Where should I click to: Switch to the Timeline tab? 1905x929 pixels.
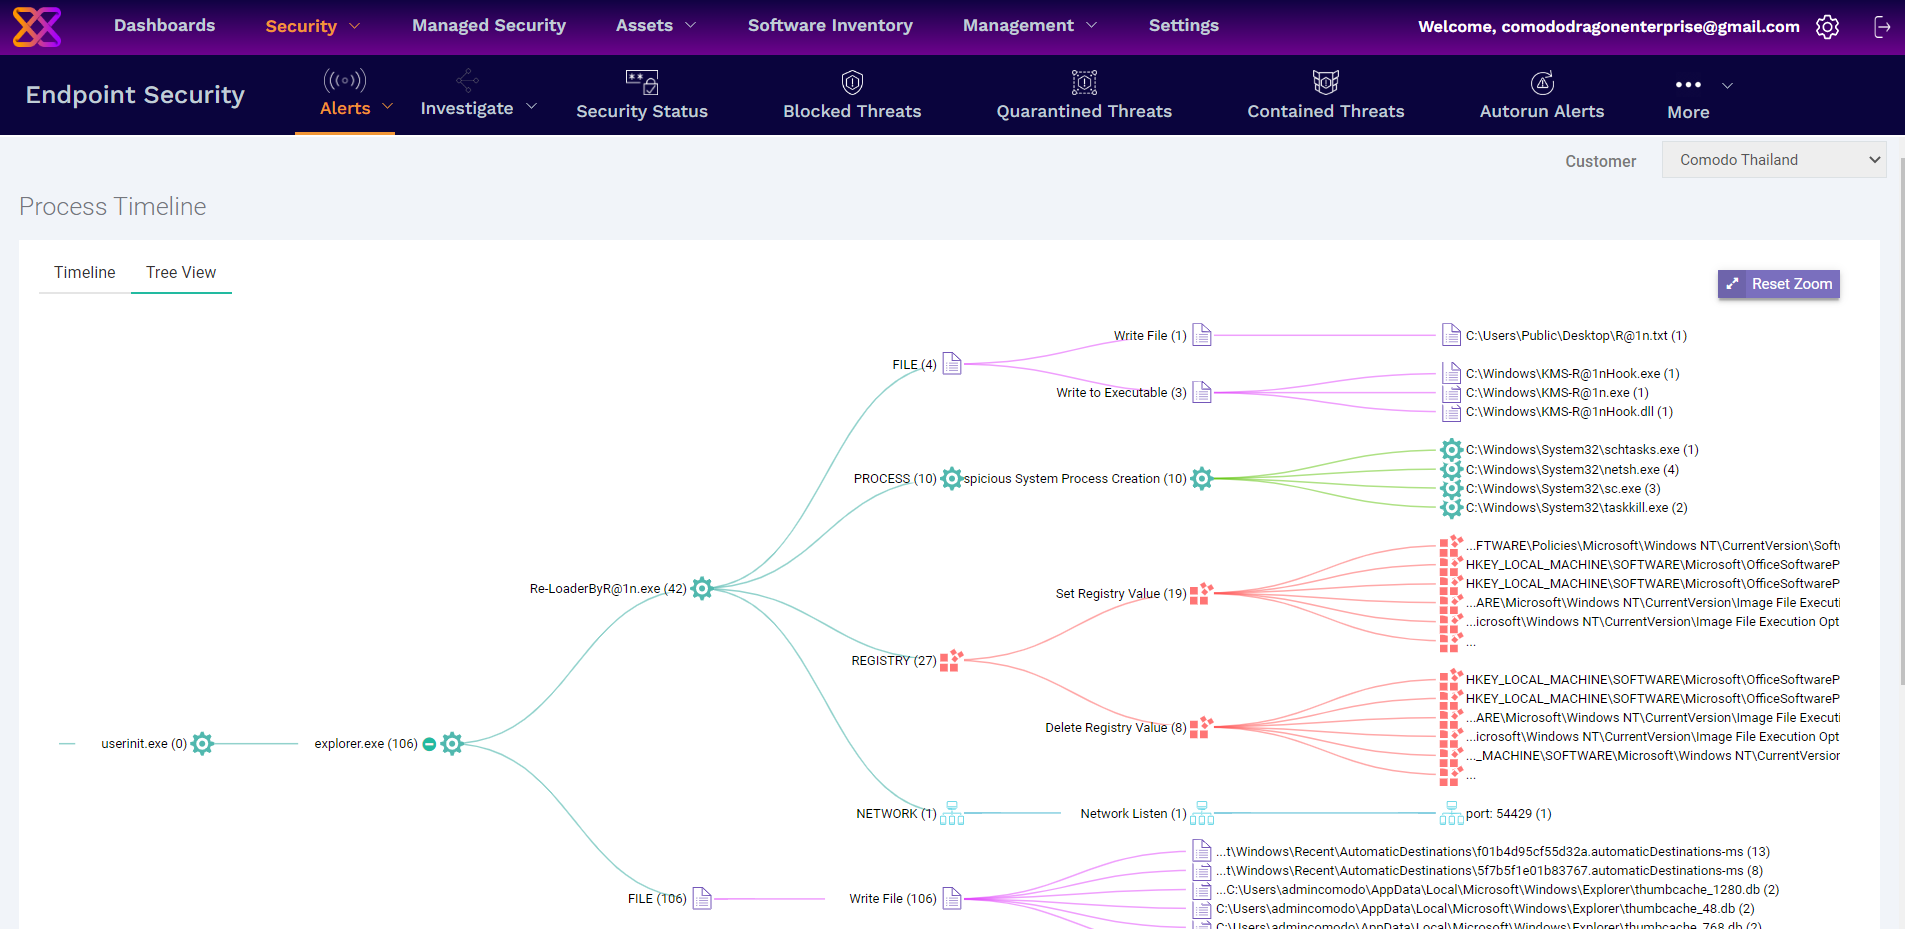click(x=84, y=272)
